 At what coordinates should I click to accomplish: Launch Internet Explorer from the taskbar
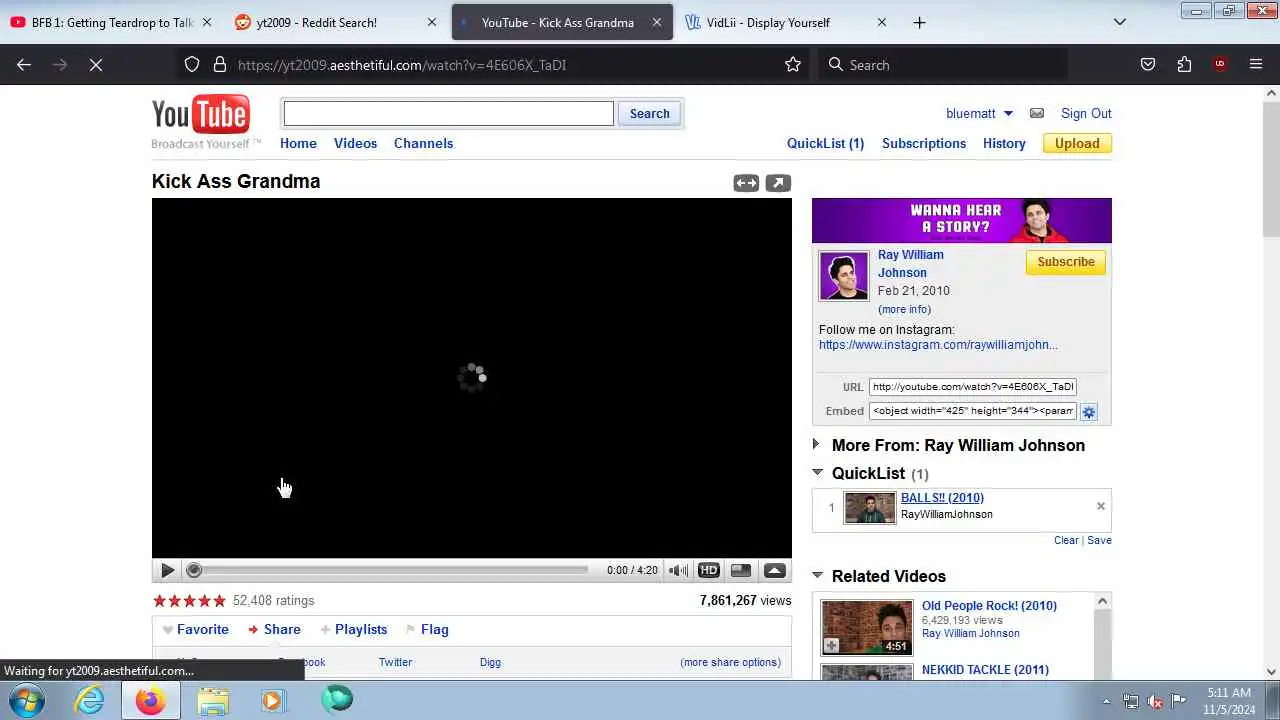pos(90,700)
